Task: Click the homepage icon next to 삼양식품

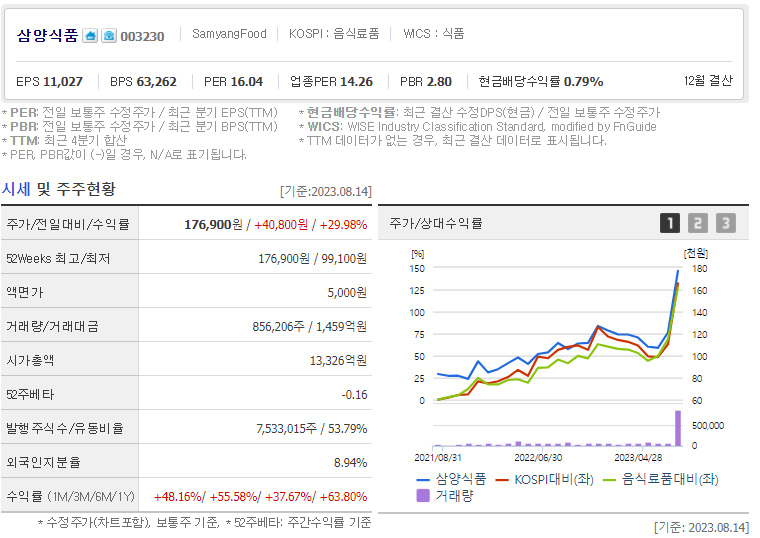Action: (x=90, y=36)
